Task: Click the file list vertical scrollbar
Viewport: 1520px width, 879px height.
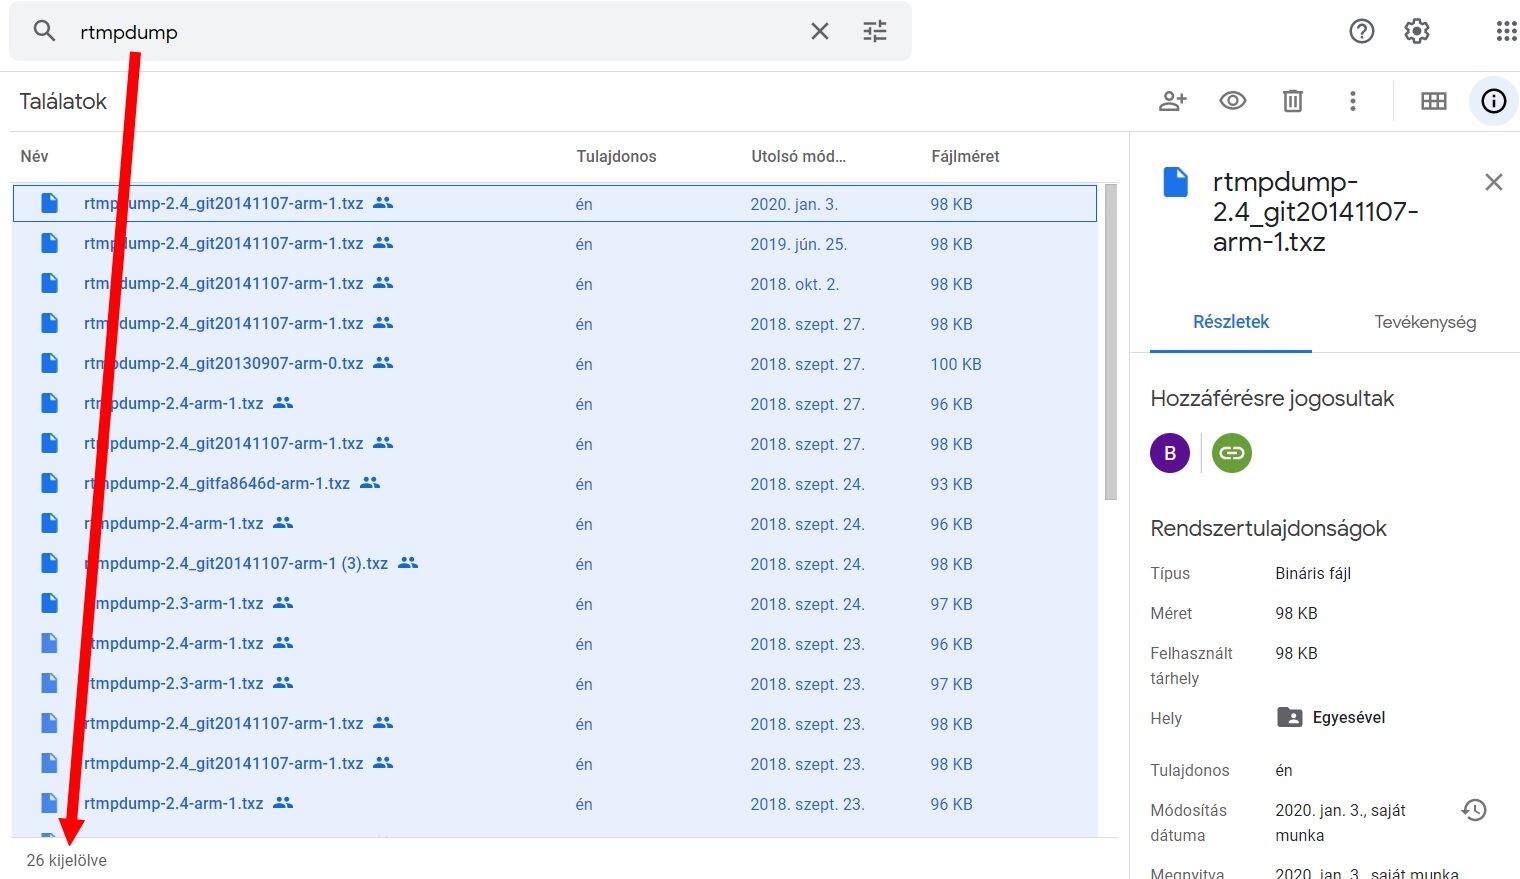Action: 1110,342
